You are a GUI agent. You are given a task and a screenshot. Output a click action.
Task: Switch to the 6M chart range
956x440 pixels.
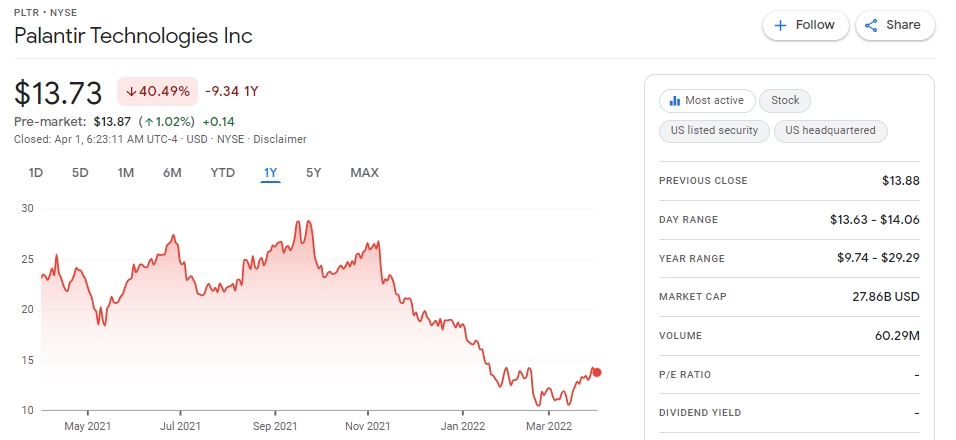click(x=172, y=172)
